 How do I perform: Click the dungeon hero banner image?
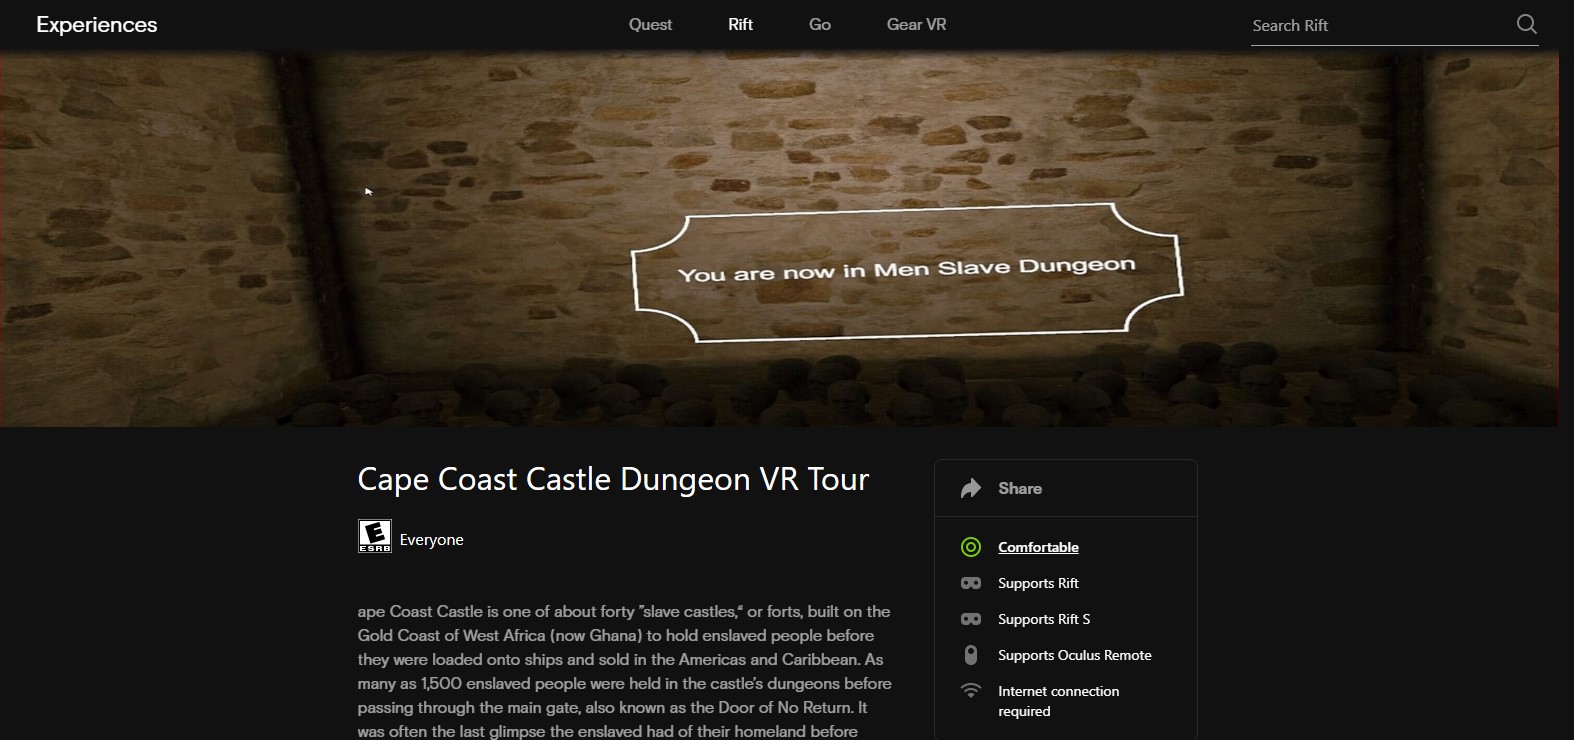coord(779,239)
